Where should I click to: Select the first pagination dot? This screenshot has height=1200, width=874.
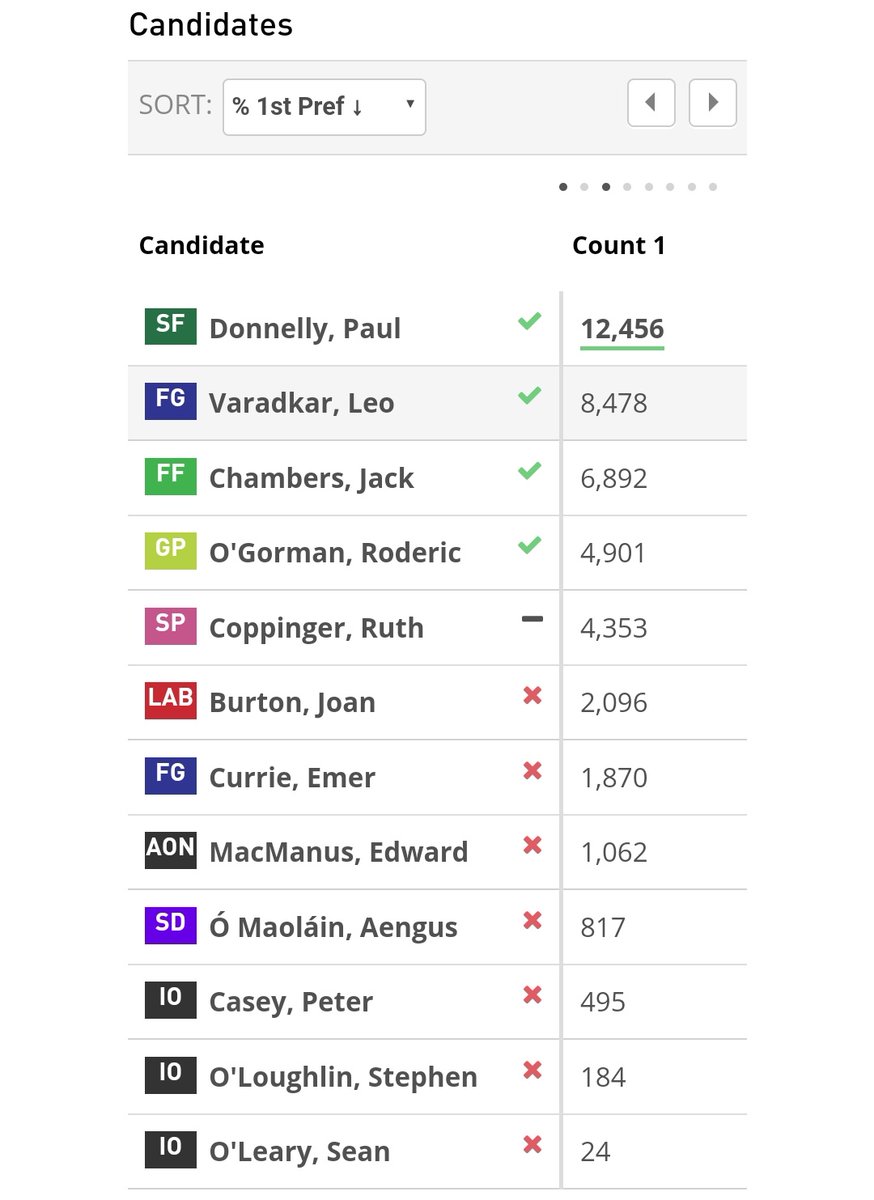coord(563,187)
